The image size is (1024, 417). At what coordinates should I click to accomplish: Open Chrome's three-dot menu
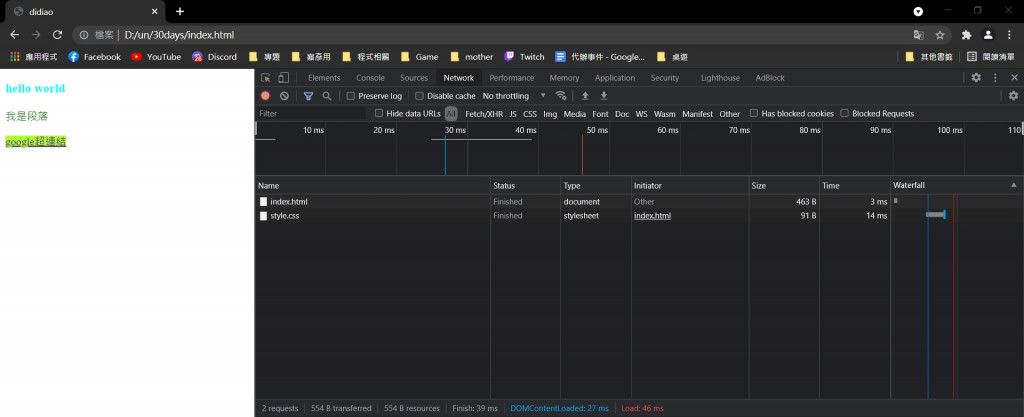point(1009,35)
